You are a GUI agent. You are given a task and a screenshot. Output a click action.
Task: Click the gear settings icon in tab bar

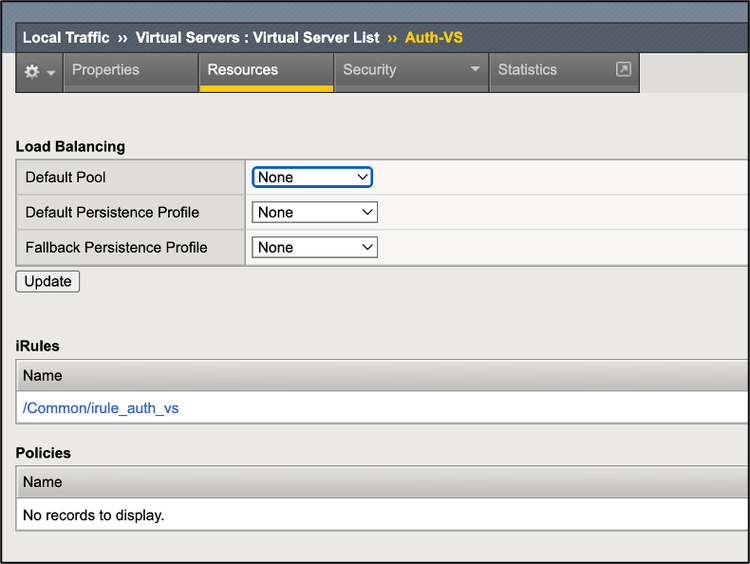[32, 72]
